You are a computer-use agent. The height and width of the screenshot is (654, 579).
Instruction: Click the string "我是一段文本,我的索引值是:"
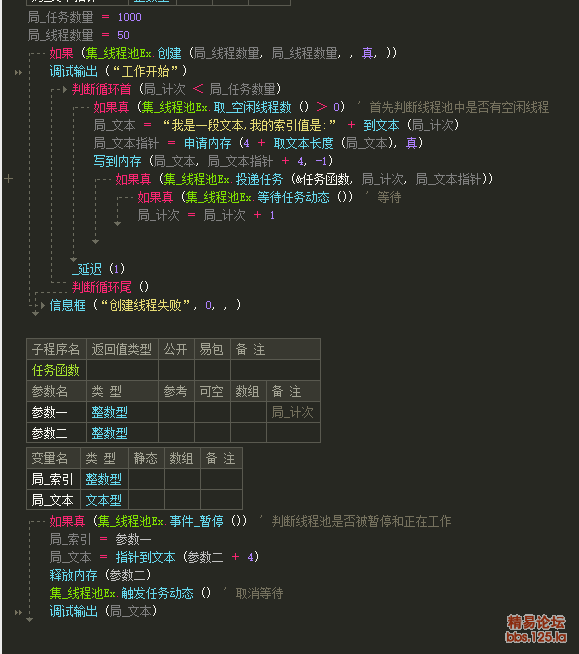pos(249,125)
